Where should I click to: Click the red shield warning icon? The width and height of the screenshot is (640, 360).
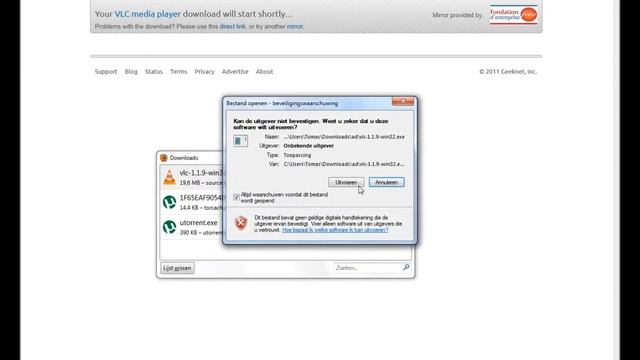tap(241, 223)
